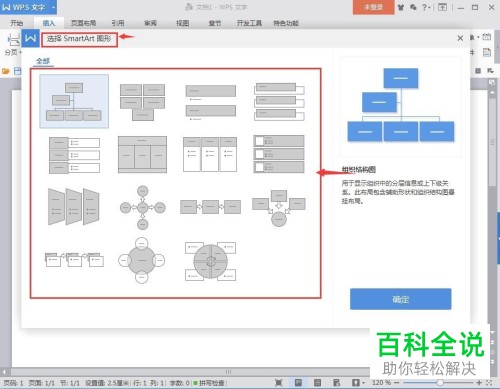
Task: Select the radial circles with arrows layout
Action: tap(142, 207)
